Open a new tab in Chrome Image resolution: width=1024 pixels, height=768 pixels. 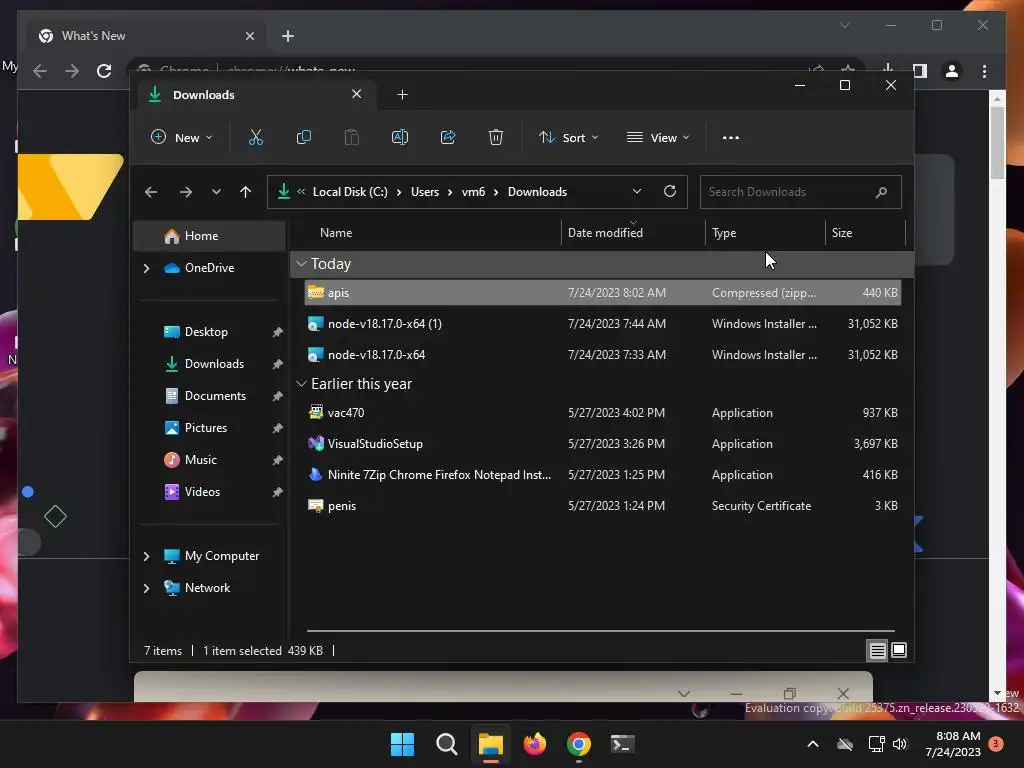pyautogui.click(x=288, y=36)
